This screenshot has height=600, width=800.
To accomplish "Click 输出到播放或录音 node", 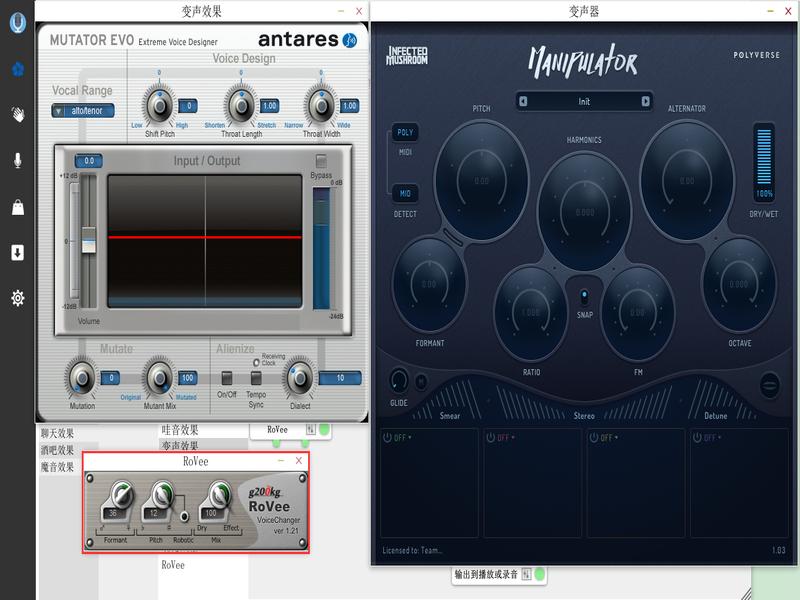I will [x=486, y=574].
